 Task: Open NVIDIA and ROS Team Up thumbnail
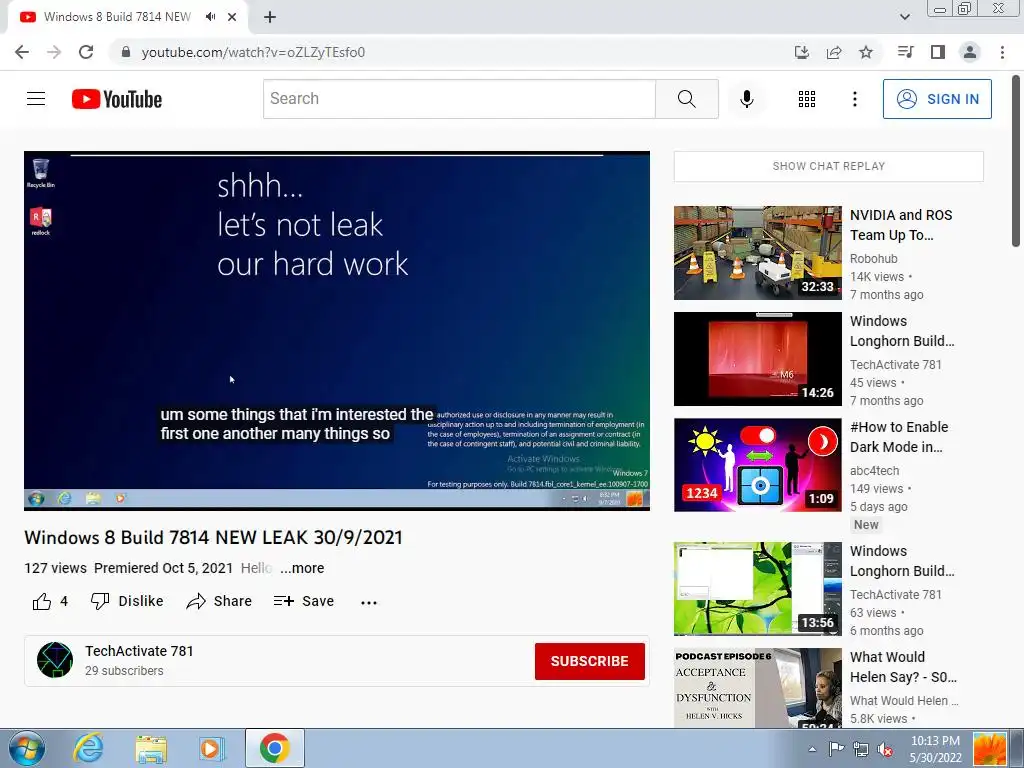tap(758, 253)
